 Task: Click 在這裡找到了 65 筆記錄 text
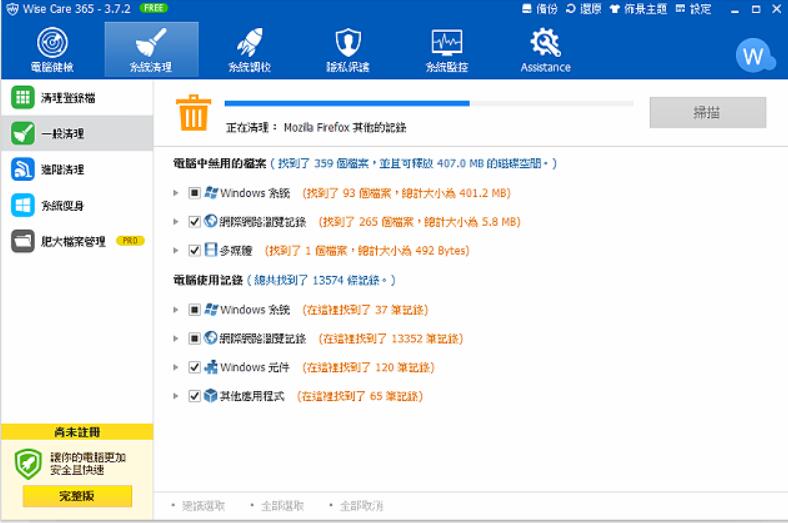[x=360, y=396]
